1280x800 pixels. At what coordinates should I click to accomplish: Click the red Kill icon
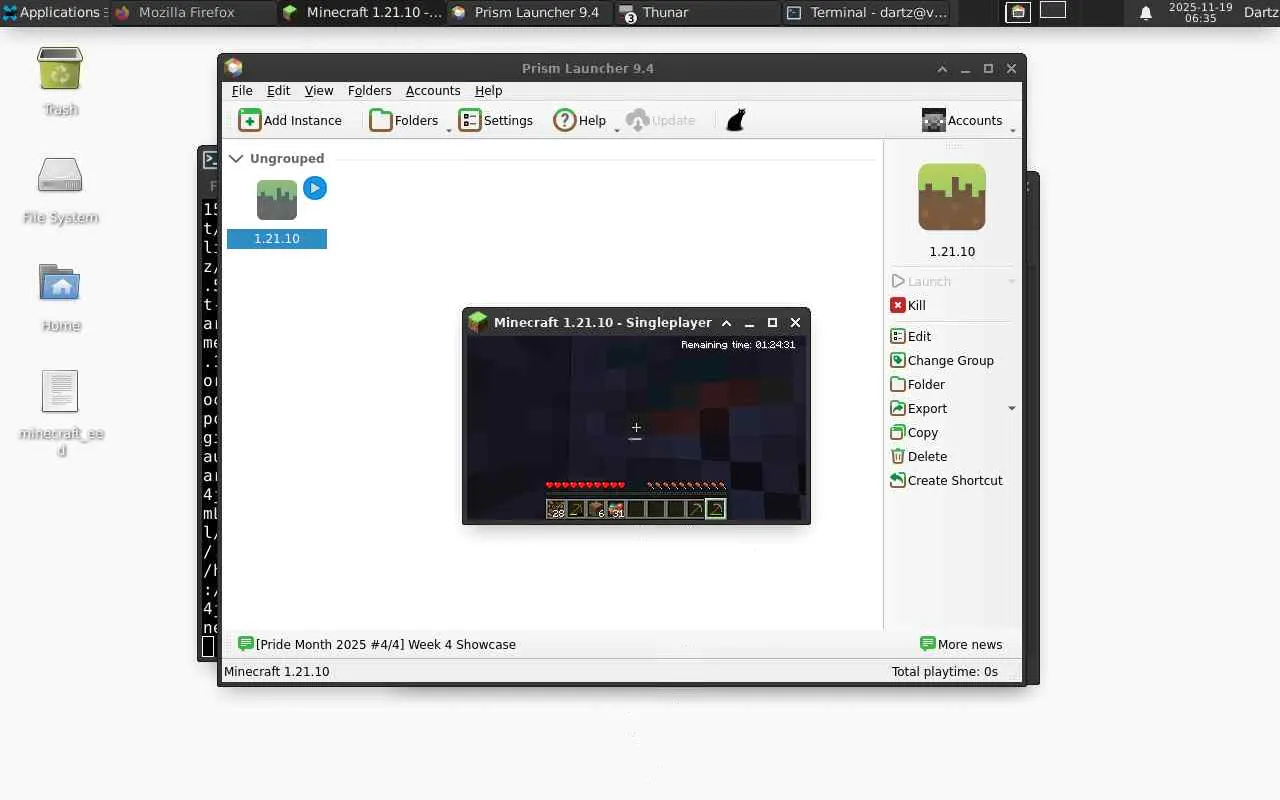pos(898,305)
